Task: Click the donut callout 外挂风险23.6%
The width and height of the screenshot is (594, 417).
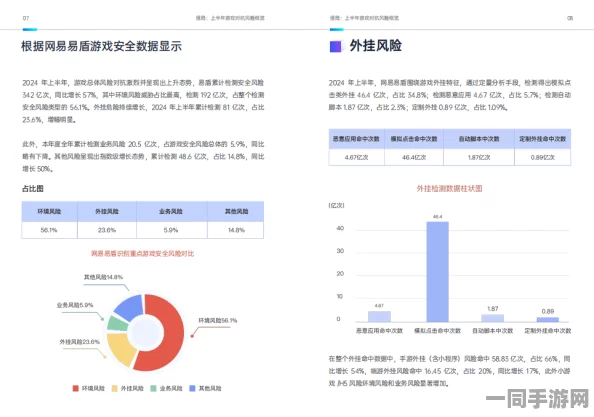Action: coord(80,342)
